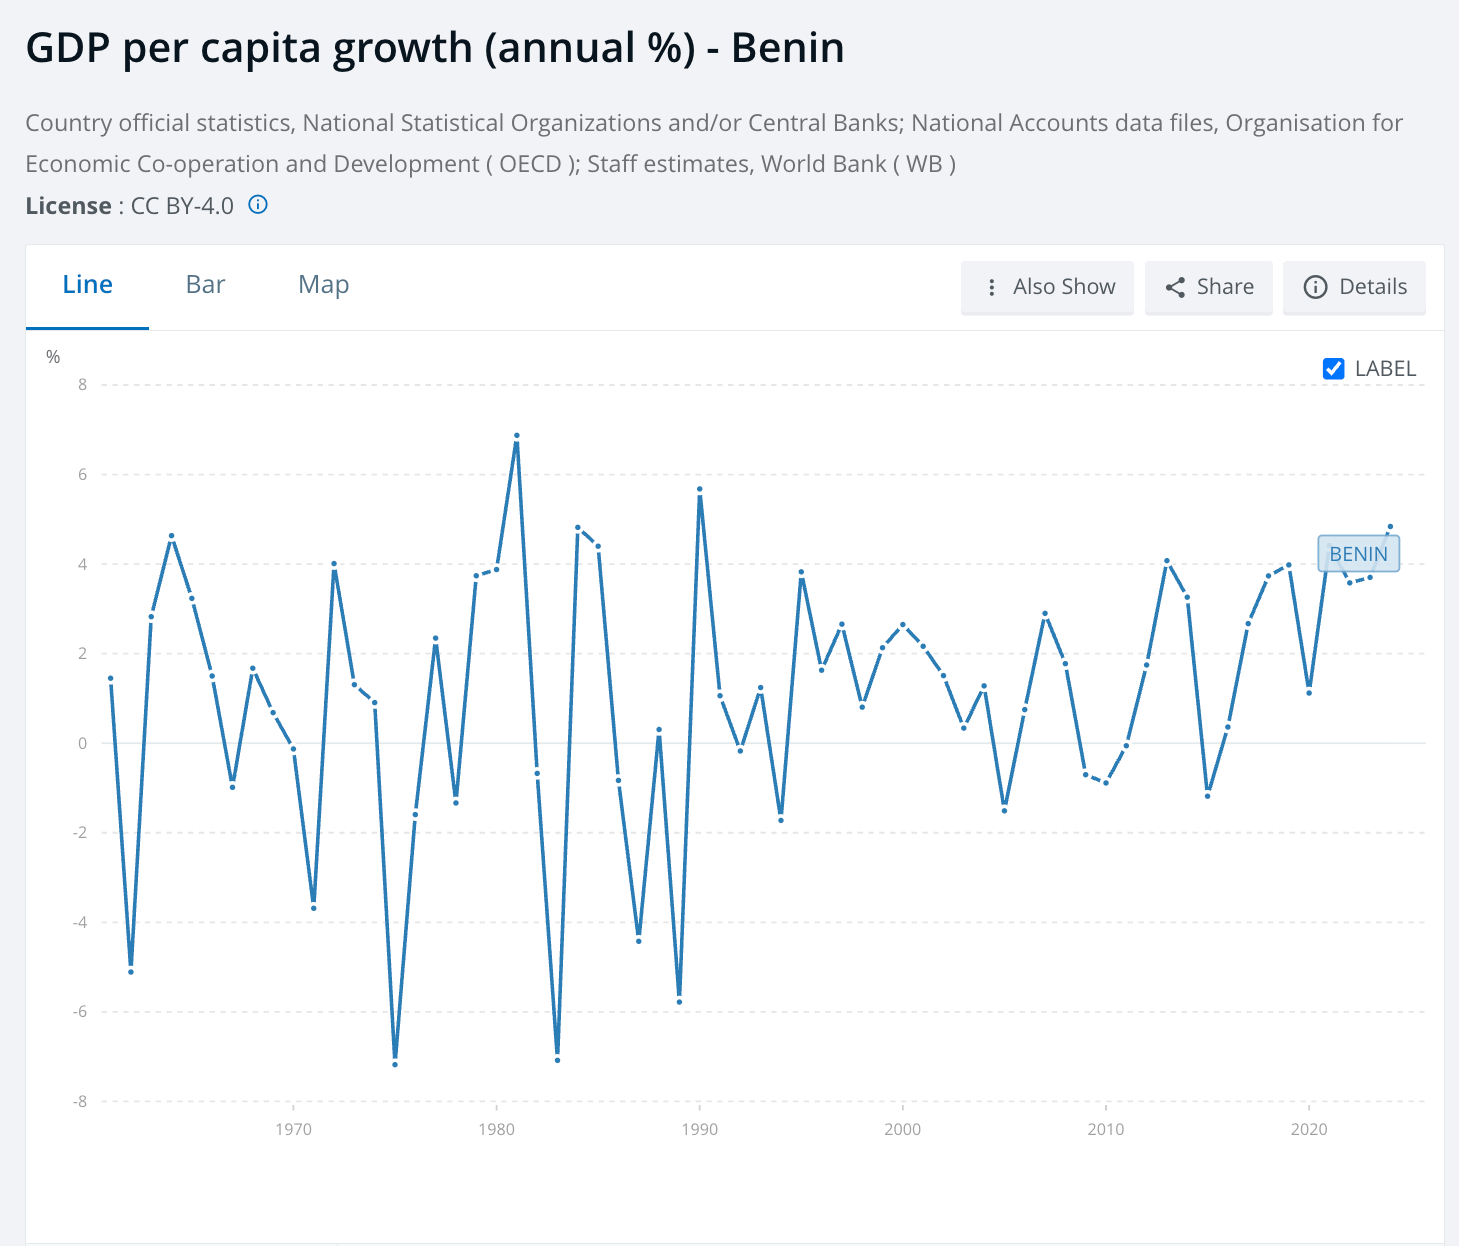The height and width of the screenshot is (1246, 1459).
Task: Click the 1990 peak data point
Action: 700,489
